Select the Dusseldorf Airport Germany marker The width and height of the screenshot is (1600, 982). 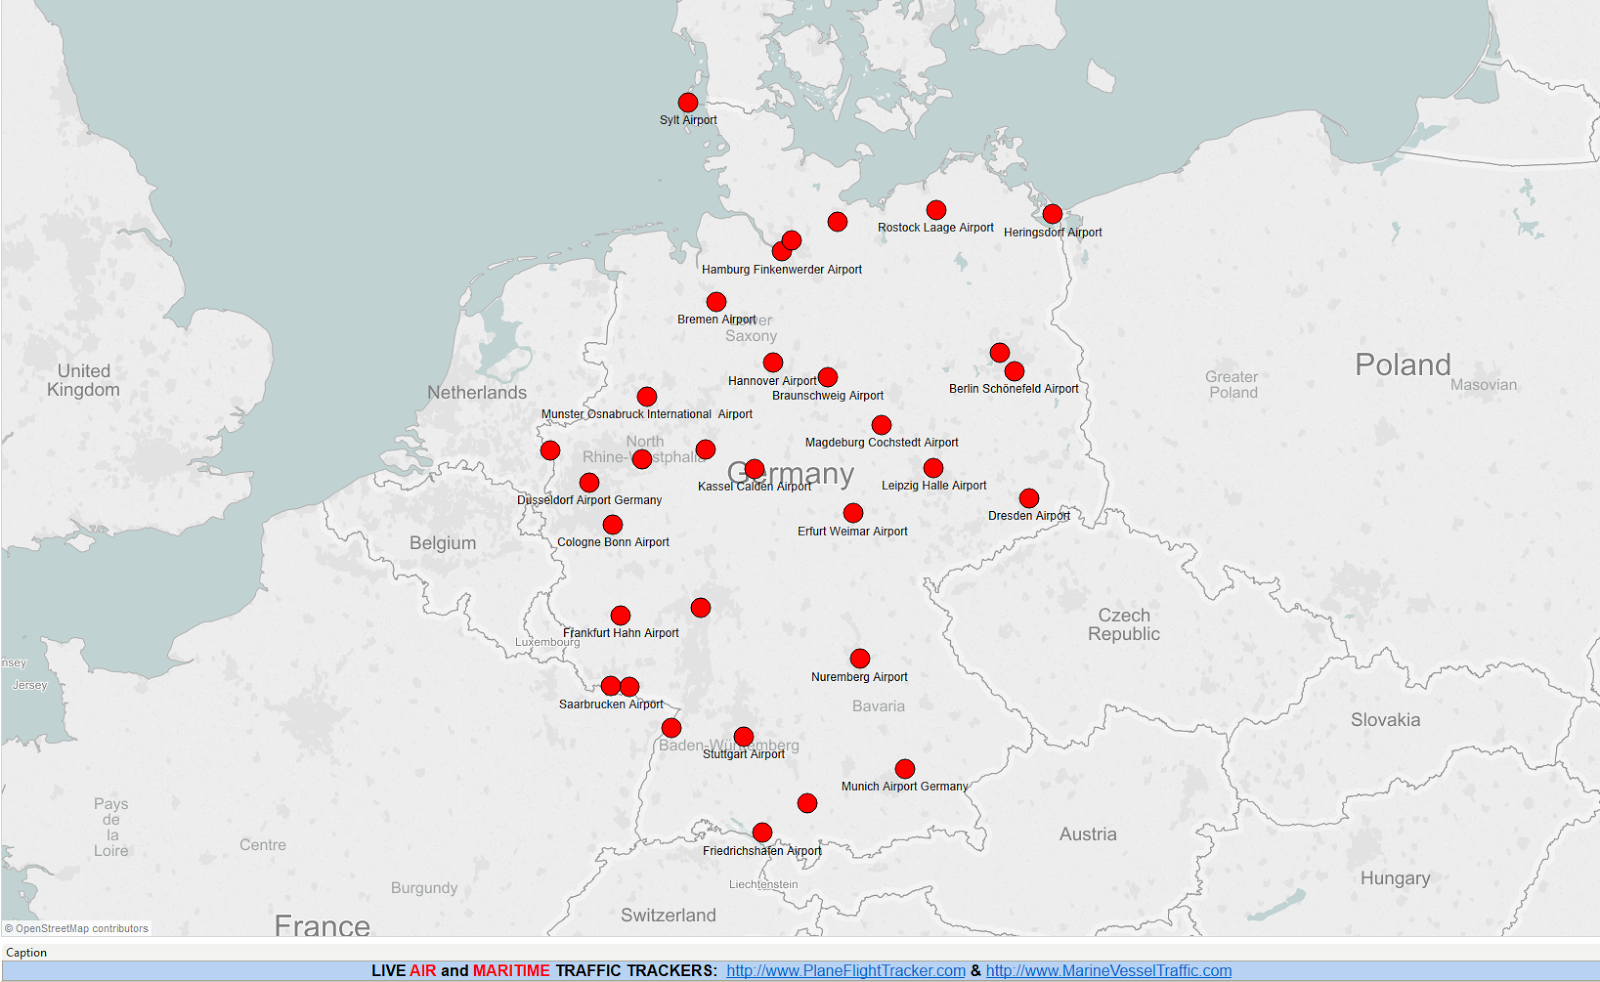coord(590,483)
